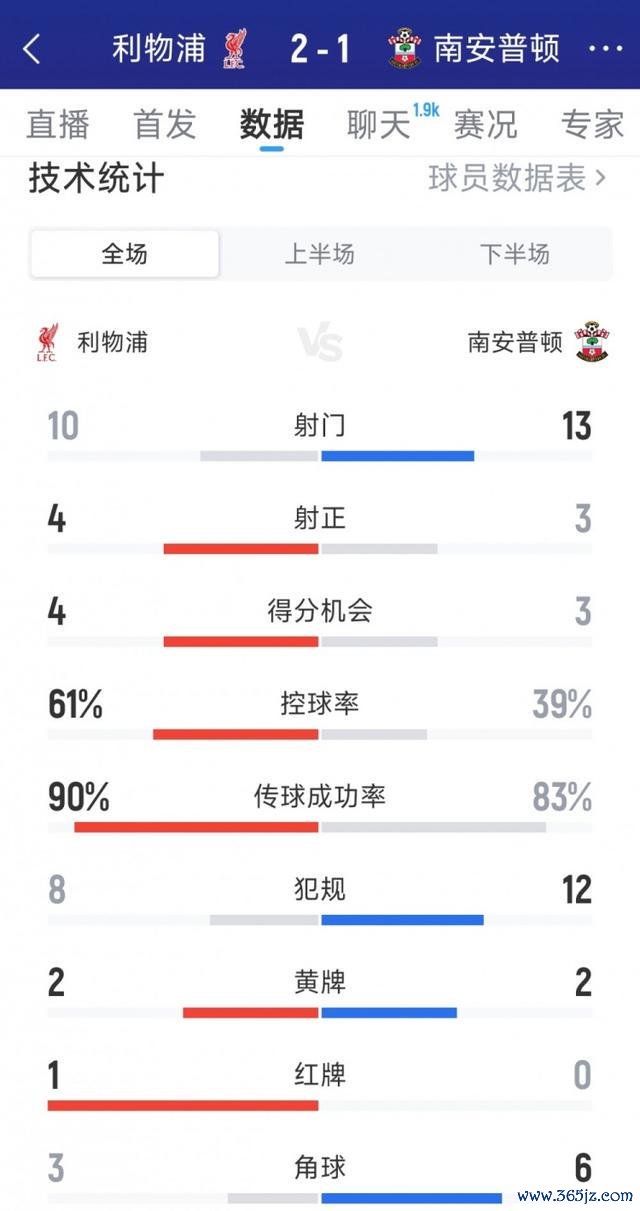This screenshot has width=640, height=1211.
Task: Go to the 赛况 match events tab
Action: point(486,125)
